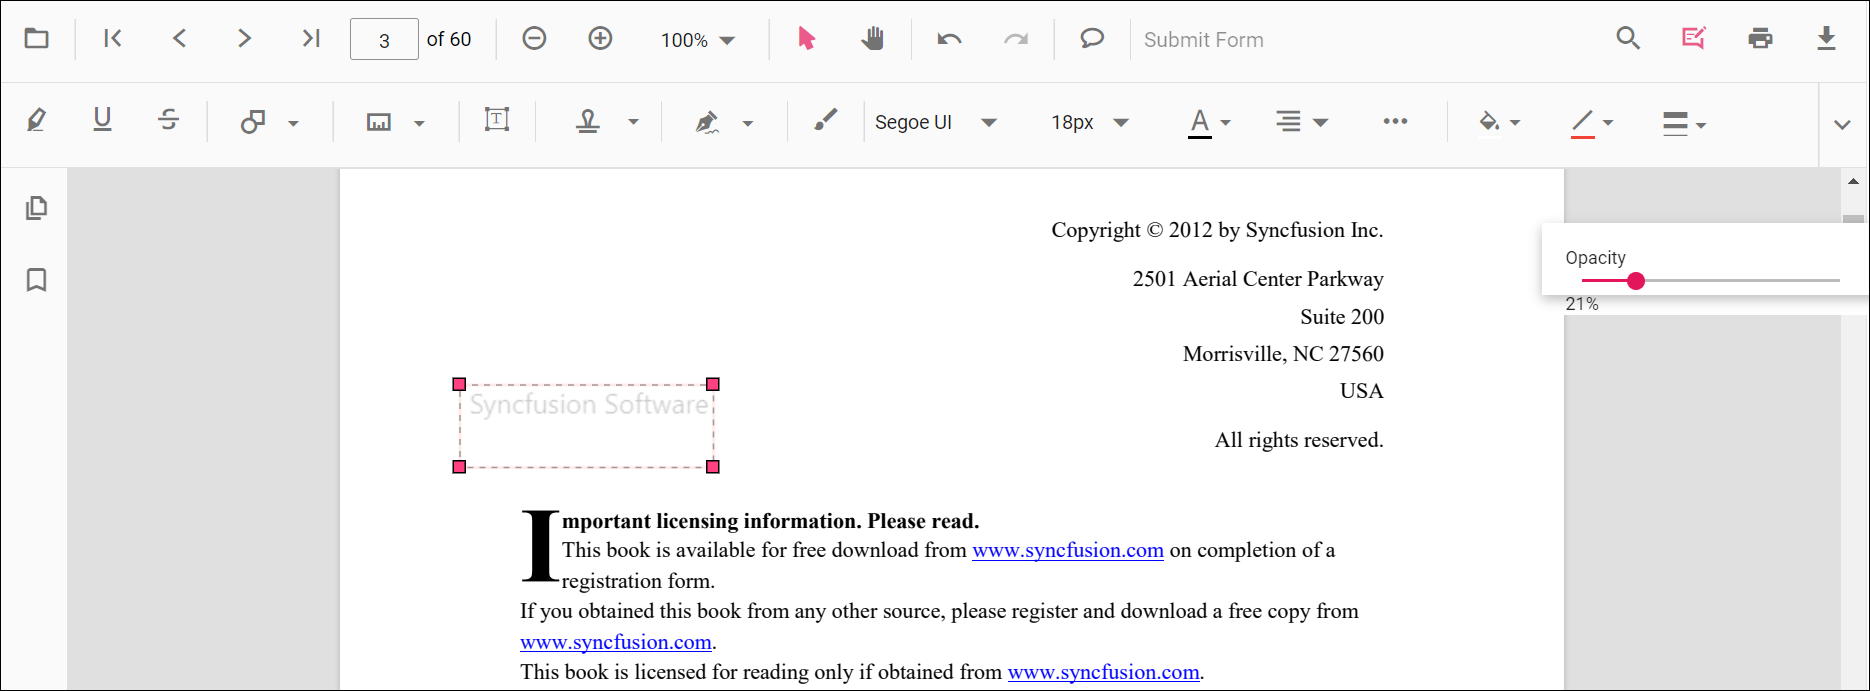This screenshot has width=1870, height=691.
Task: Click the page number input field
Action: (x=384, y=40)
